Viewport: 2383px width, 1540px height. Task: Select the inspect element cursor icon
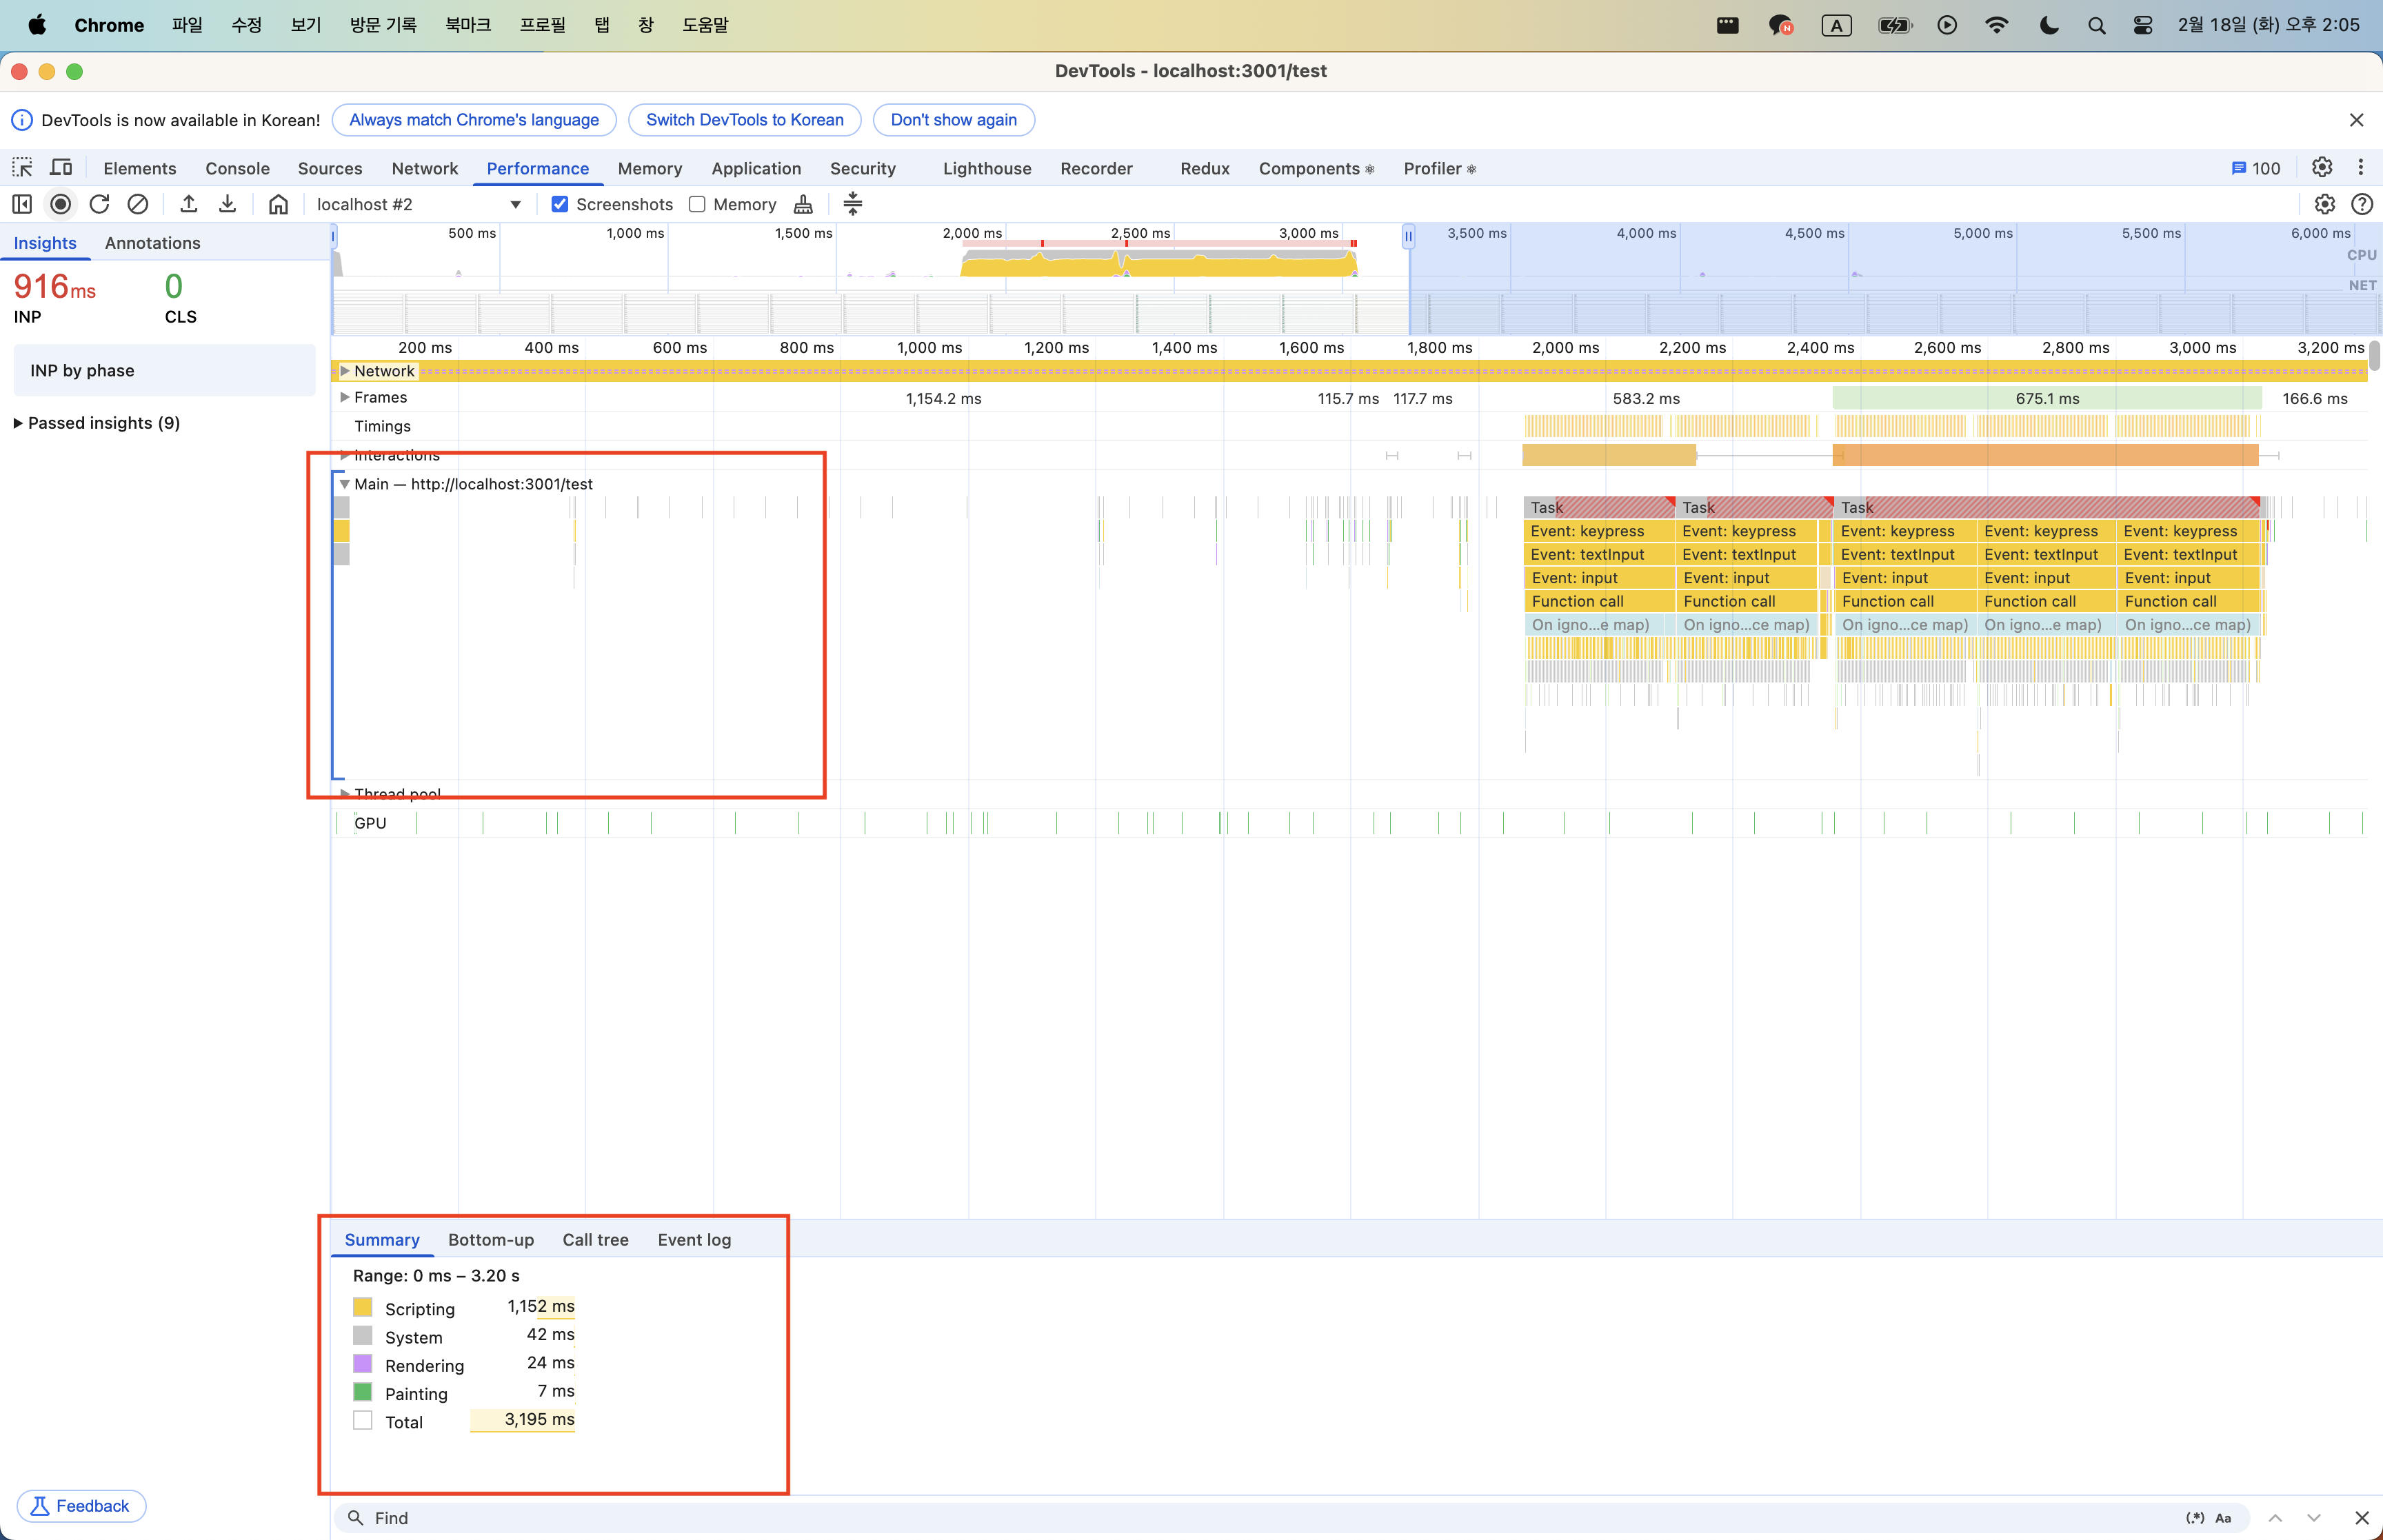(x=22, y=168)
